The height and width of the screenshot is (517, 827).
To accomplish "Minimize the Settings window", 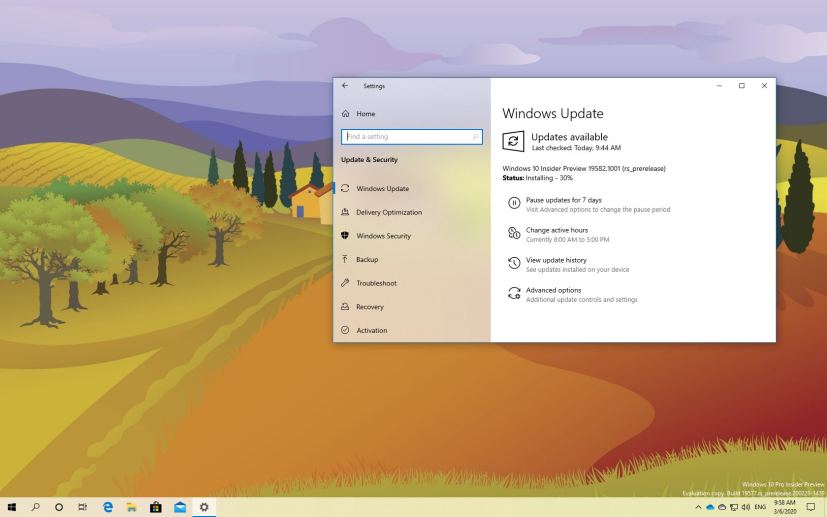I will 719,85.
